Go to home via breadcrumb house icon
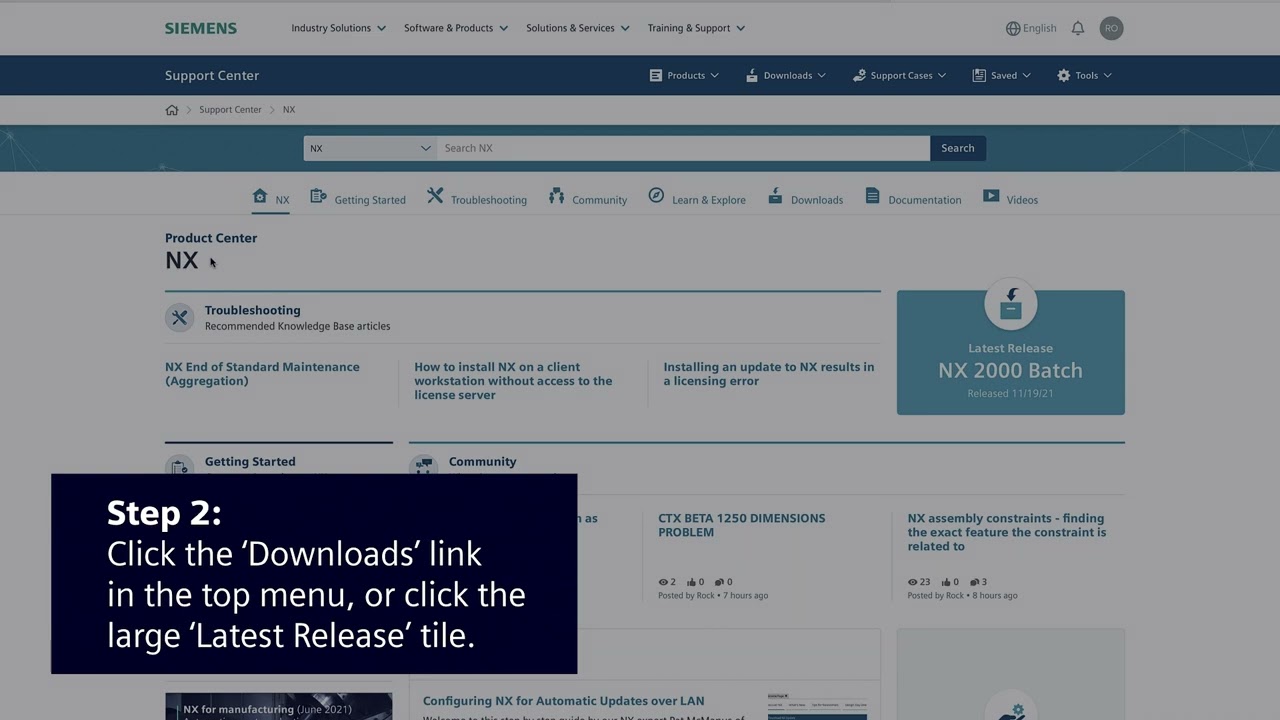This screenshot has height=720, width=1280. pos(172,110)
